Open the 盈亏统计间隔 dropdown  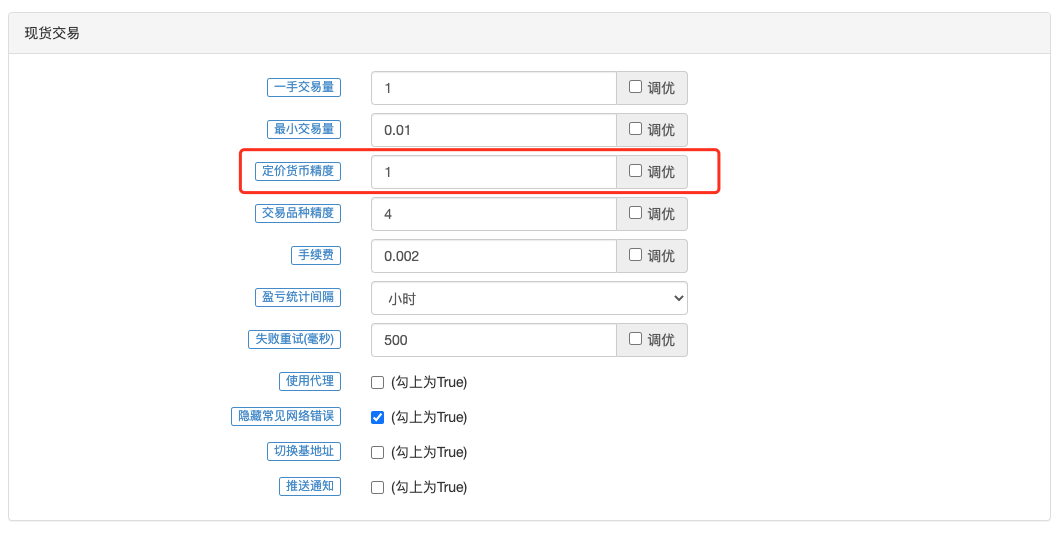click(x=529, y=298)
